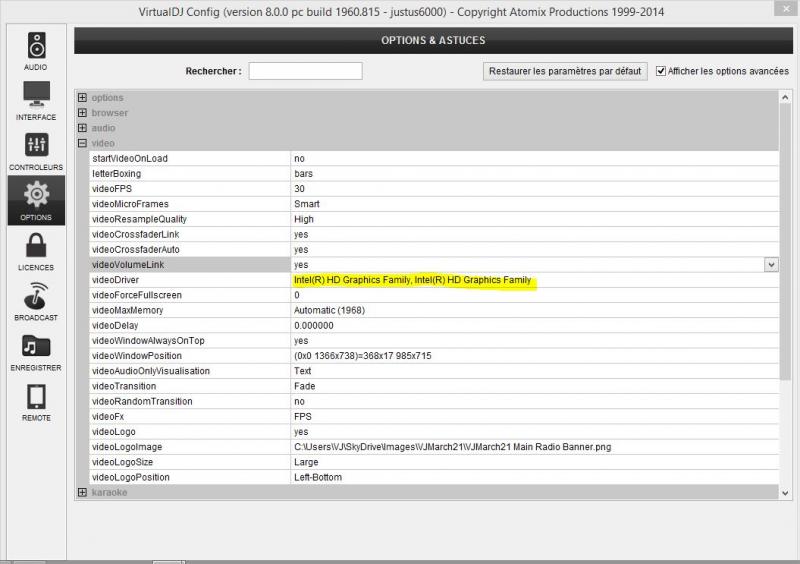The image size is (800, 564).
Task: Open the Enregistrer music folder icon
Action: [x=36, y=346]
